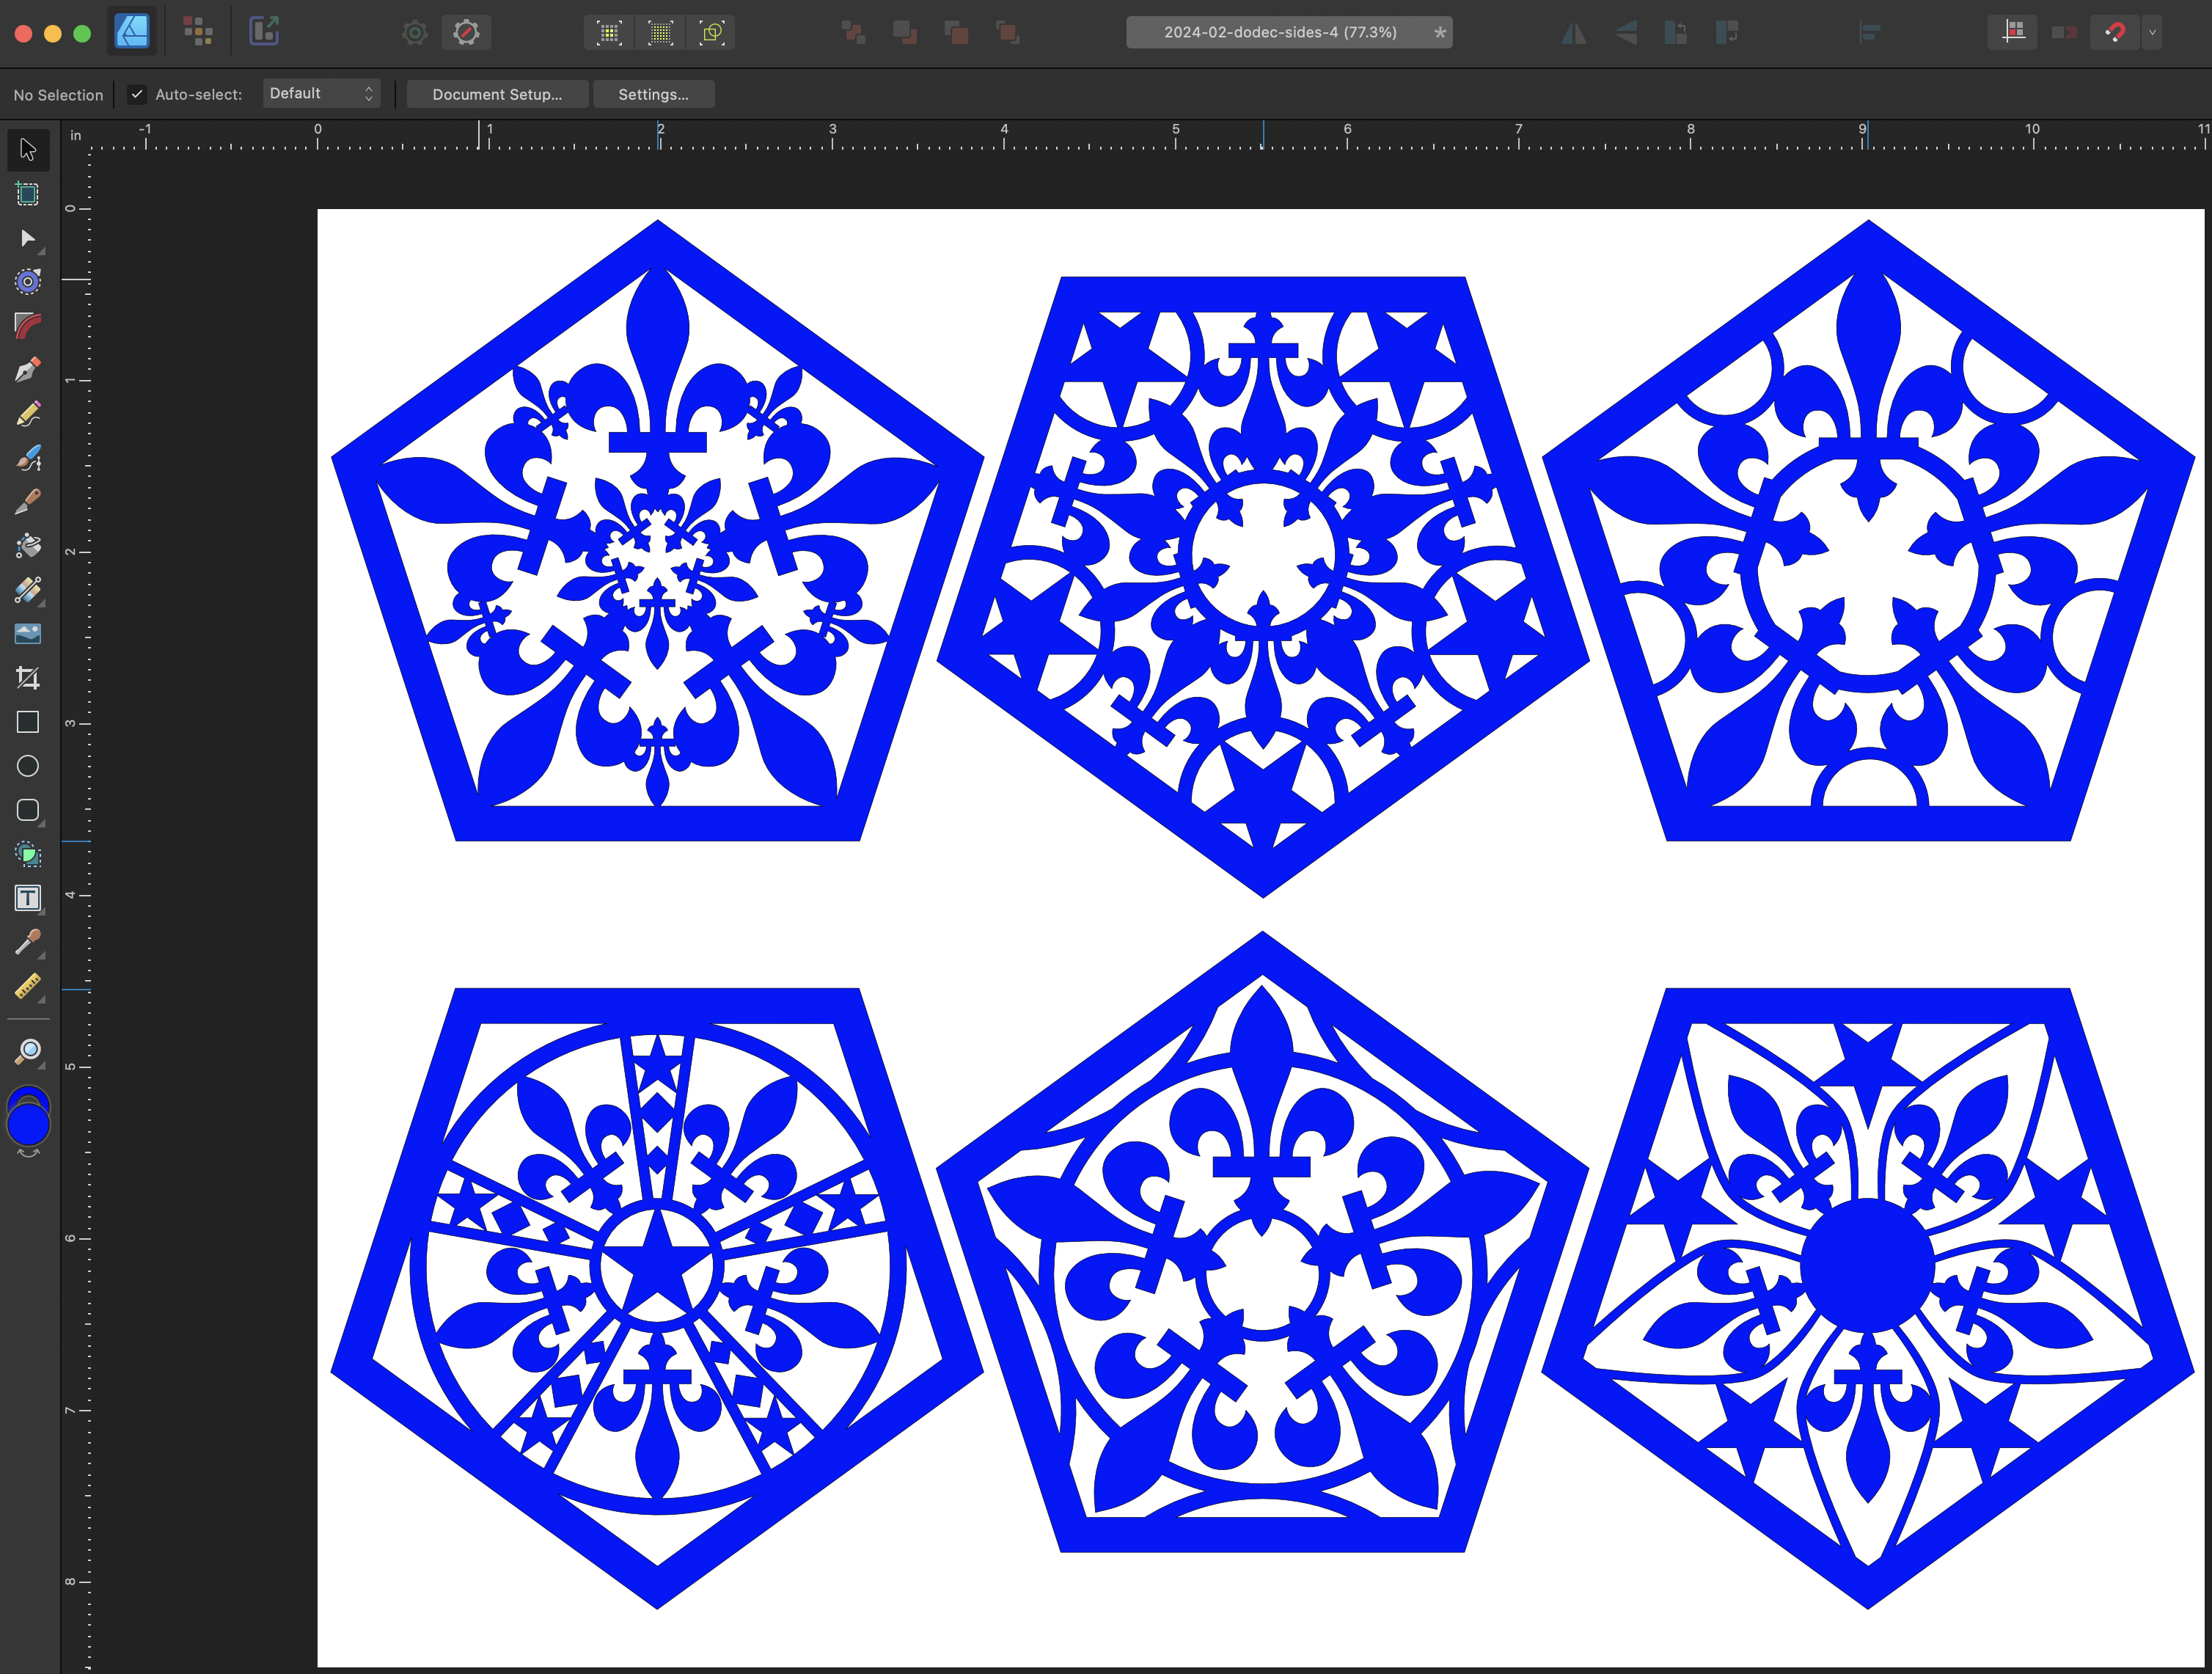Switch to the Designer persona
Image resolution: width=2212 pixels, height=1674 pixels.
[x=132, y=32]
